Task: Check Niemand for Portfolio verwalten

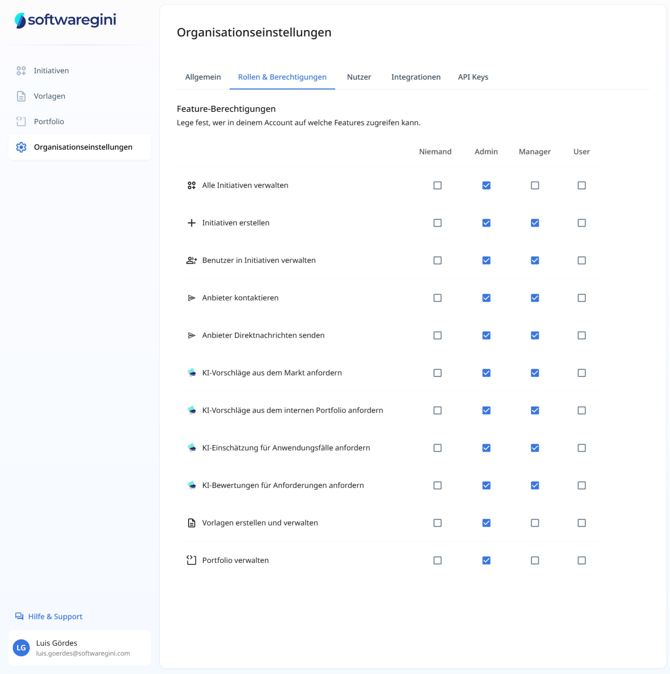Action: tap(437, 561)
